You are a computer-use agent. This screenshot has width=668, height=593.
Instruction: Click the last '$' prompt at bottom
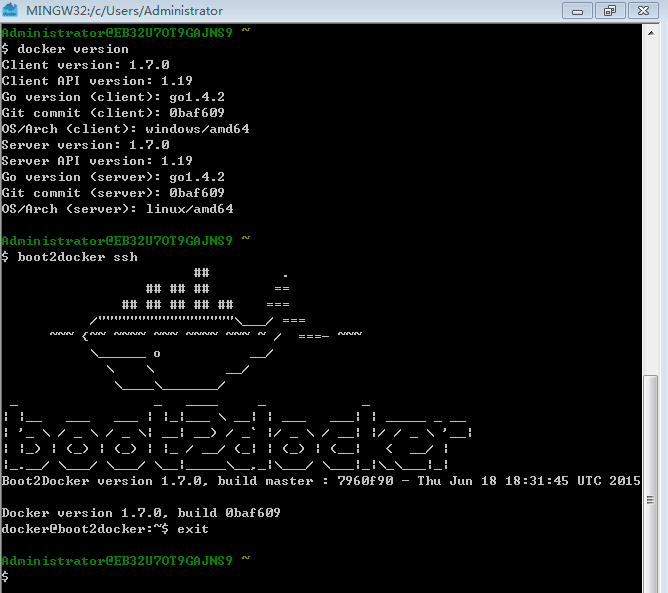[x=5, y=577]
